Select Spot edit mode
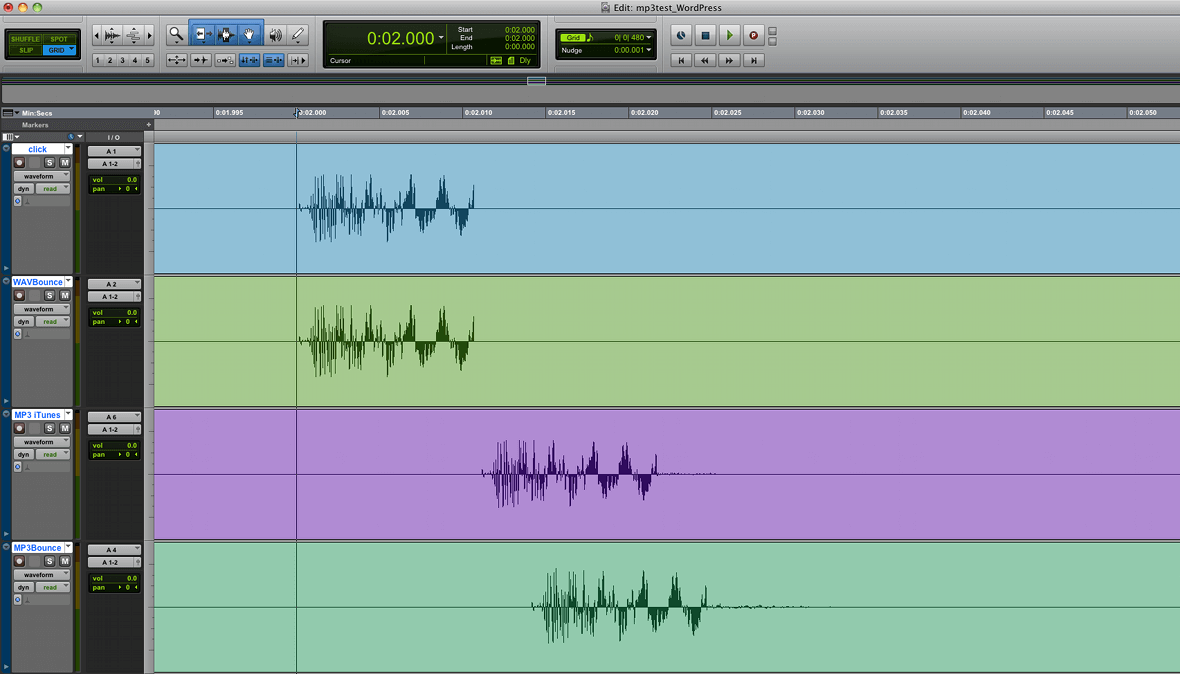The width and height of the screenshot is (1180, 674). [x=59, y=39]
